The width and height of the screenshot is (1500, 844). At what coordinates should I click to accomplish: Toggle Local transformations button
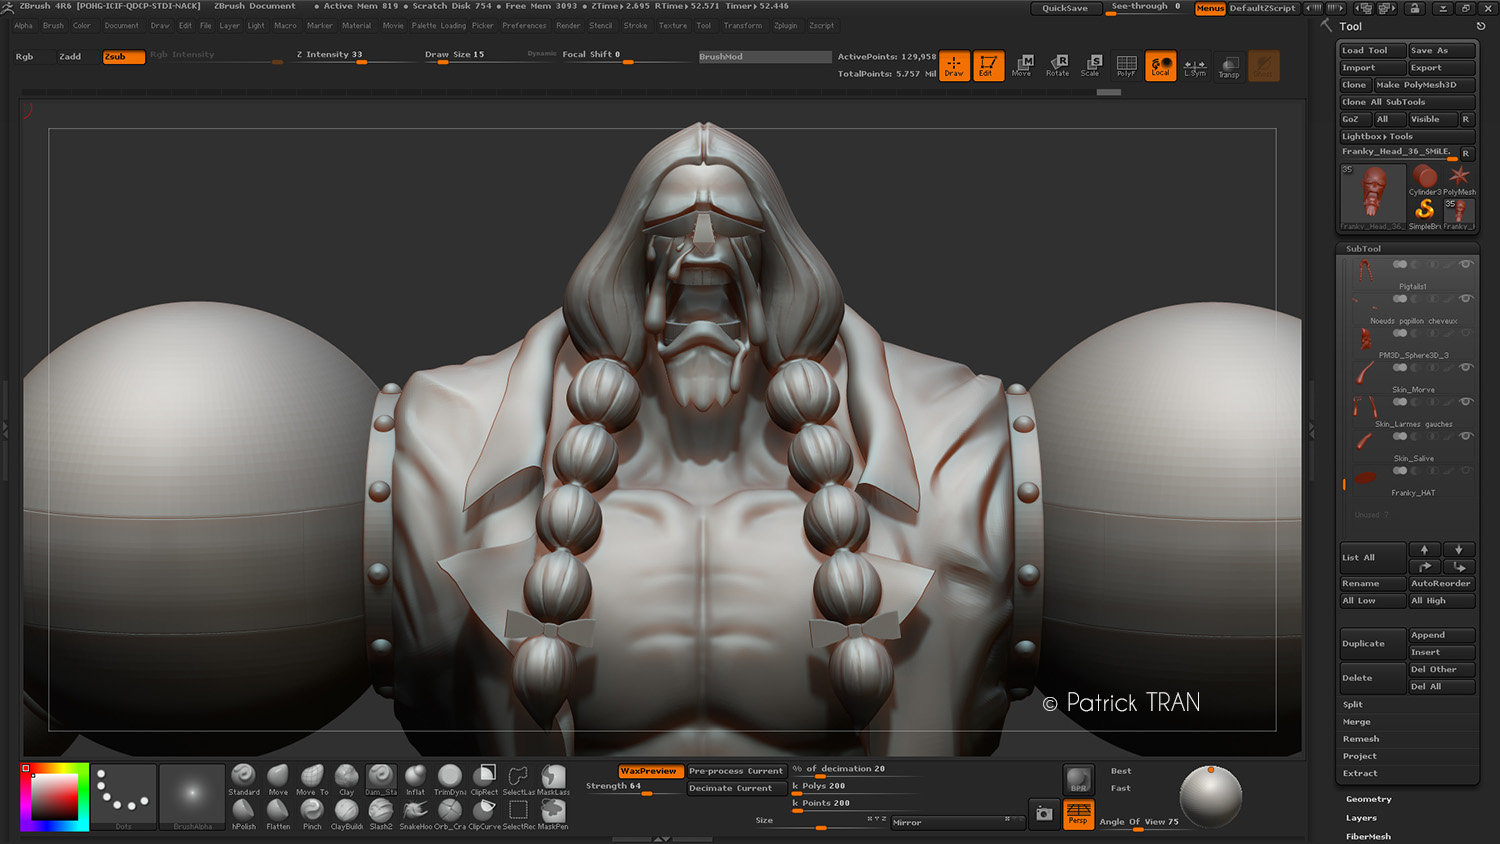pyautogui.click(x=1160, y=66)
